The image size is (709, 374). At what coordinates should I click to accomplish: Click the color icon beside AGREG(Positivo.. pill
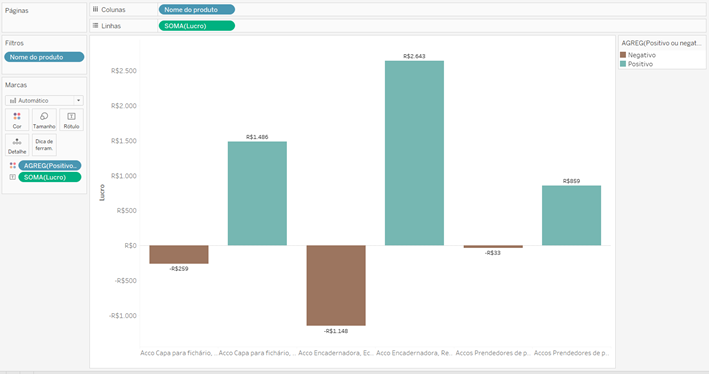point(13,166)
